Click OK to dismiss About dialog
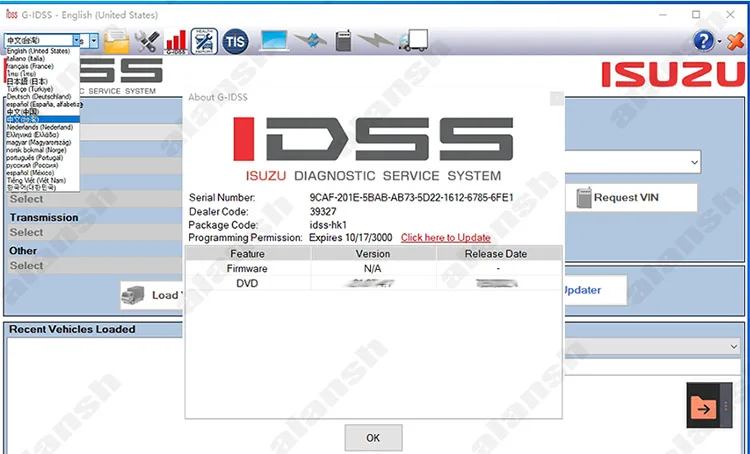The image size is (750, 454). [x=373, y=438]
